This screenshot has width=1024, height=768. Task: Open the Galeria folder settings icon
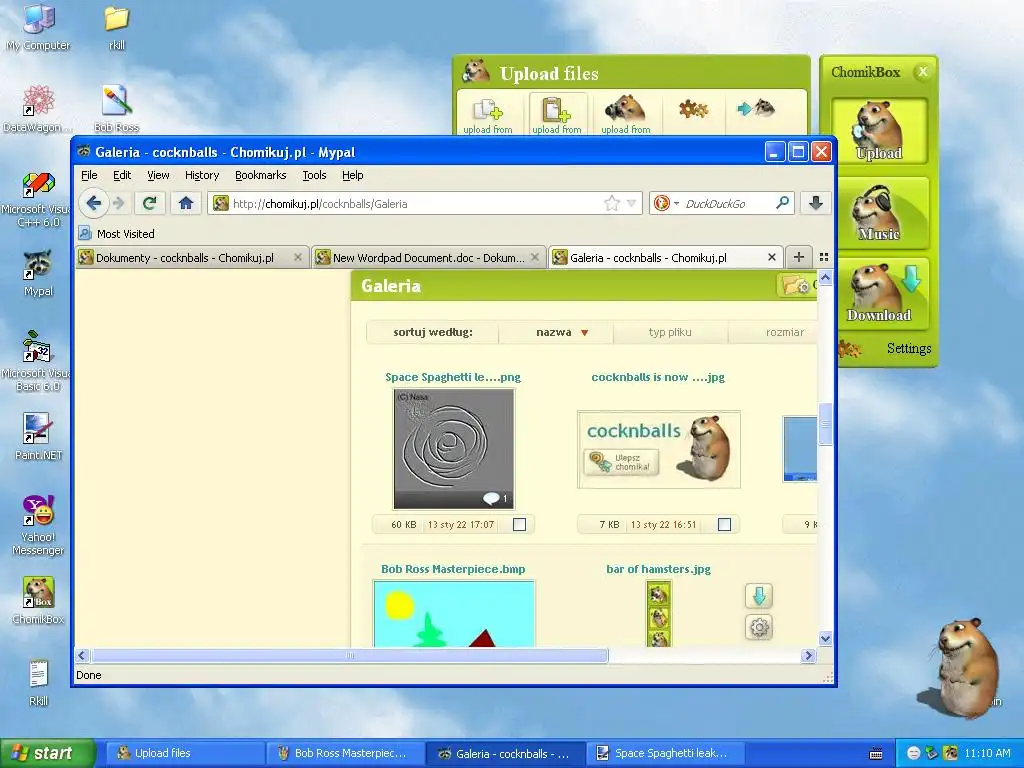[796, 286]
